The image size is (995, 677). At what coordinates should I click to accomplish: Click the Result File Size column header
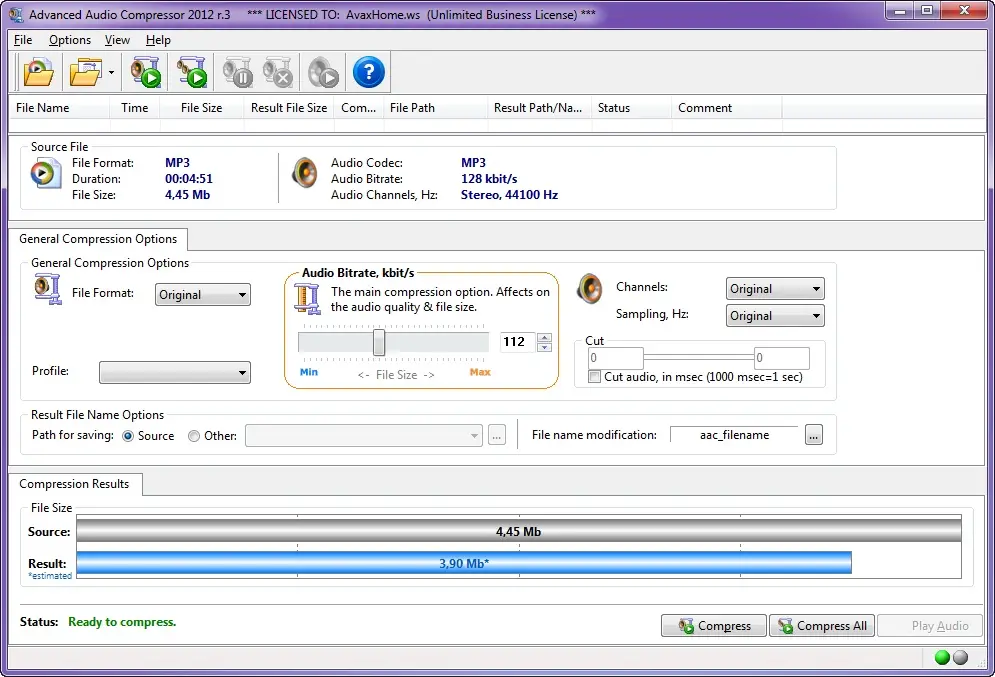pos(289,108)
